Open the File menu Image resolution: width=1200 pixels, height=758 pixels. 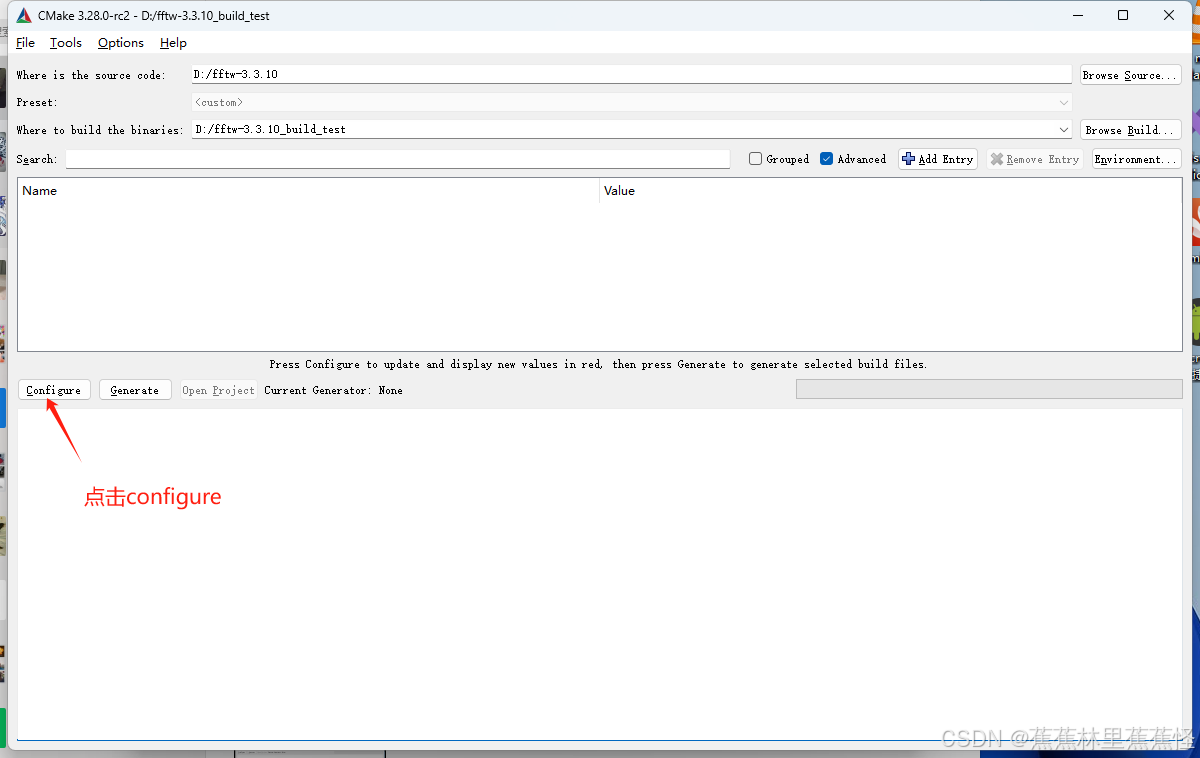(x=25, y=42)
